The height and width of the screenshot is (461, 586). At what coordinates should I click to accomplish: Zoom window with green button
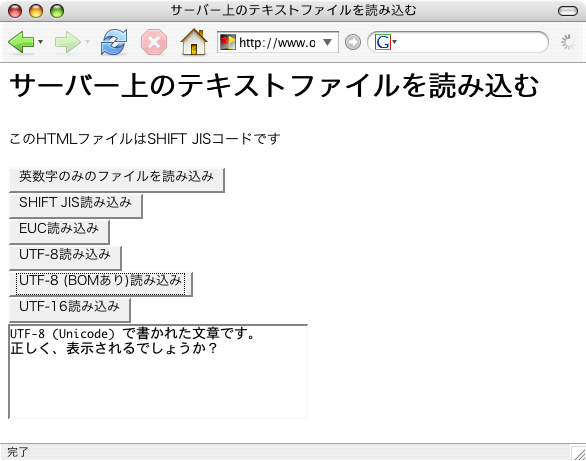pos(57,11)
